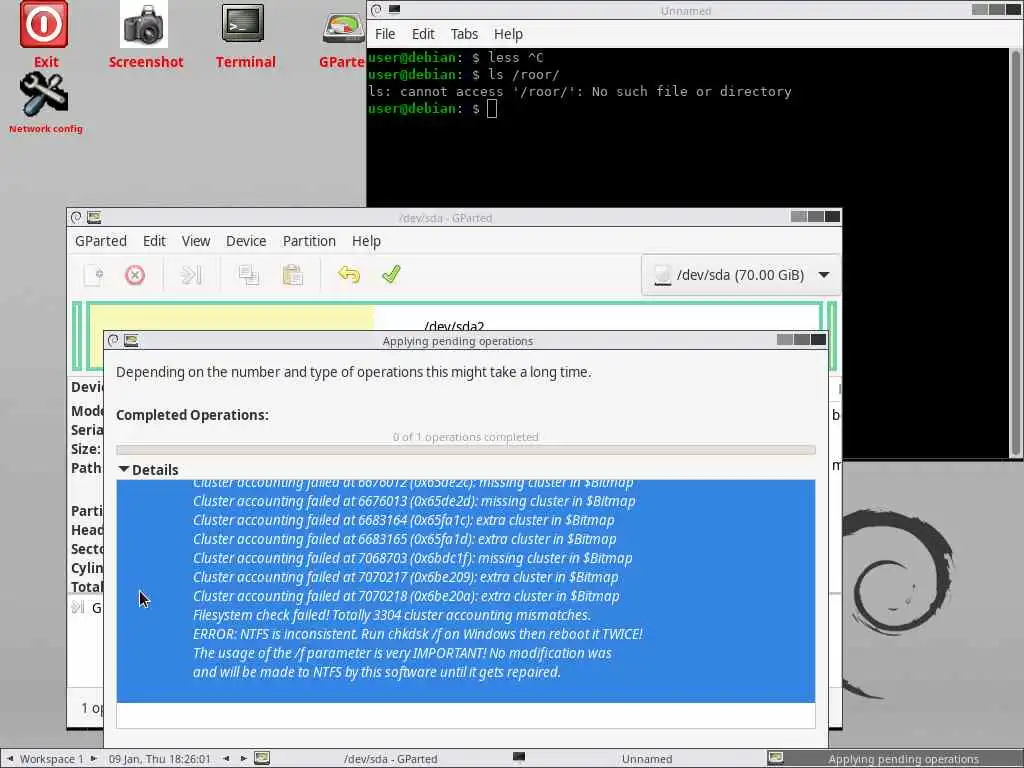Click '0 of 1 operations completed' text
The height and width of the screenshot is (768, 1024).
[466, 436]
